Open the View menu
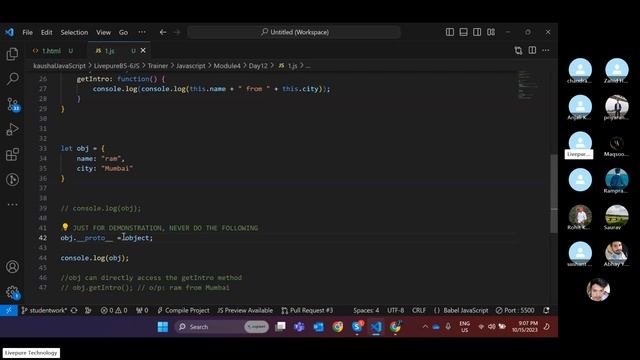Screen dimensions: 640x360 (x=103, y=32)
